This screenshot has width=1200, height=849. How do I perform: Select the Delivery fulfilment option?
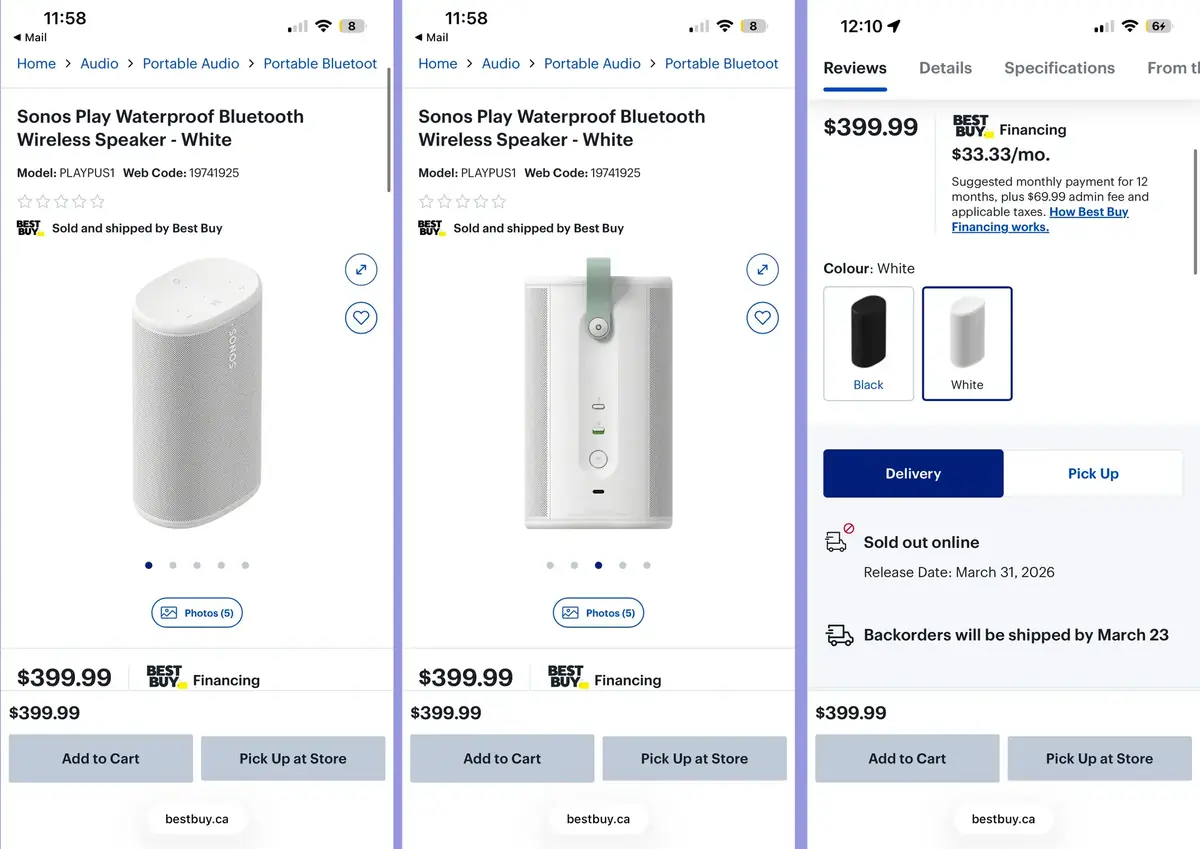[913, 473]
